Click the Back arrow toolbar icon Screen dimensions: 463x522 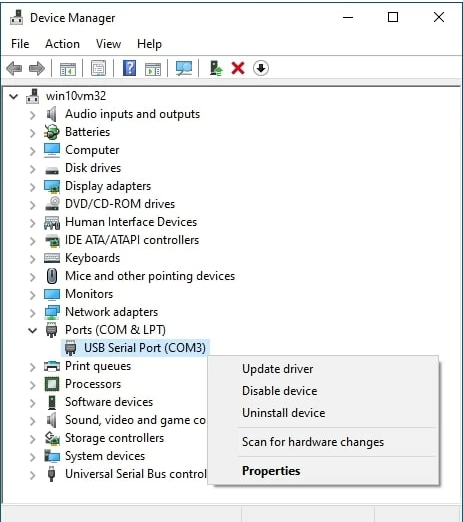point(14,68)
